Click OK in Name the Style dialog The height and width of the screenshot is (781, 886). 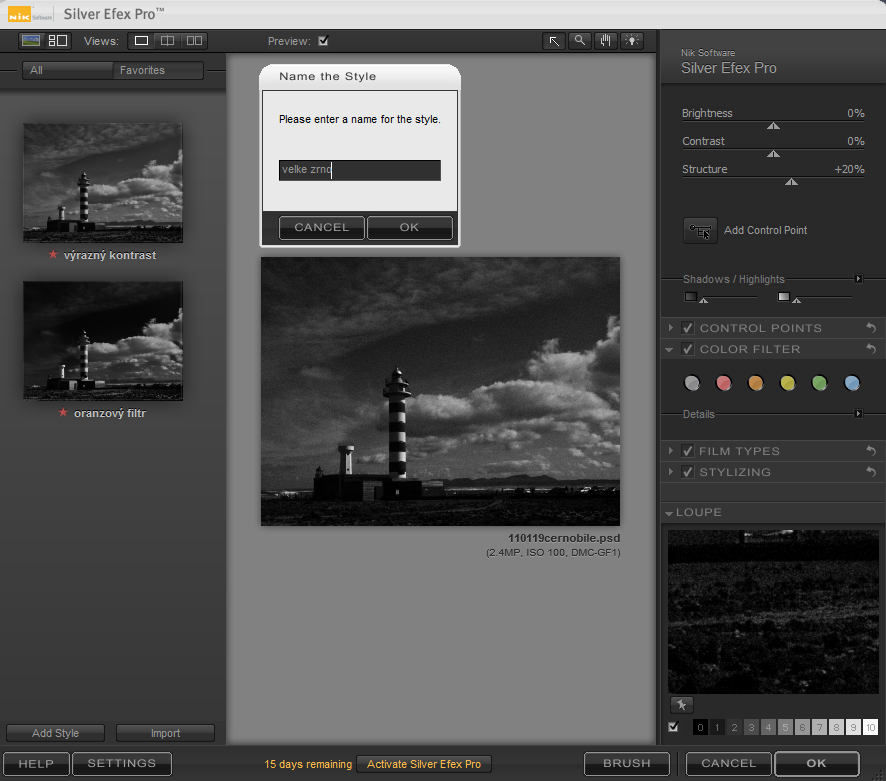pos(409,227)
